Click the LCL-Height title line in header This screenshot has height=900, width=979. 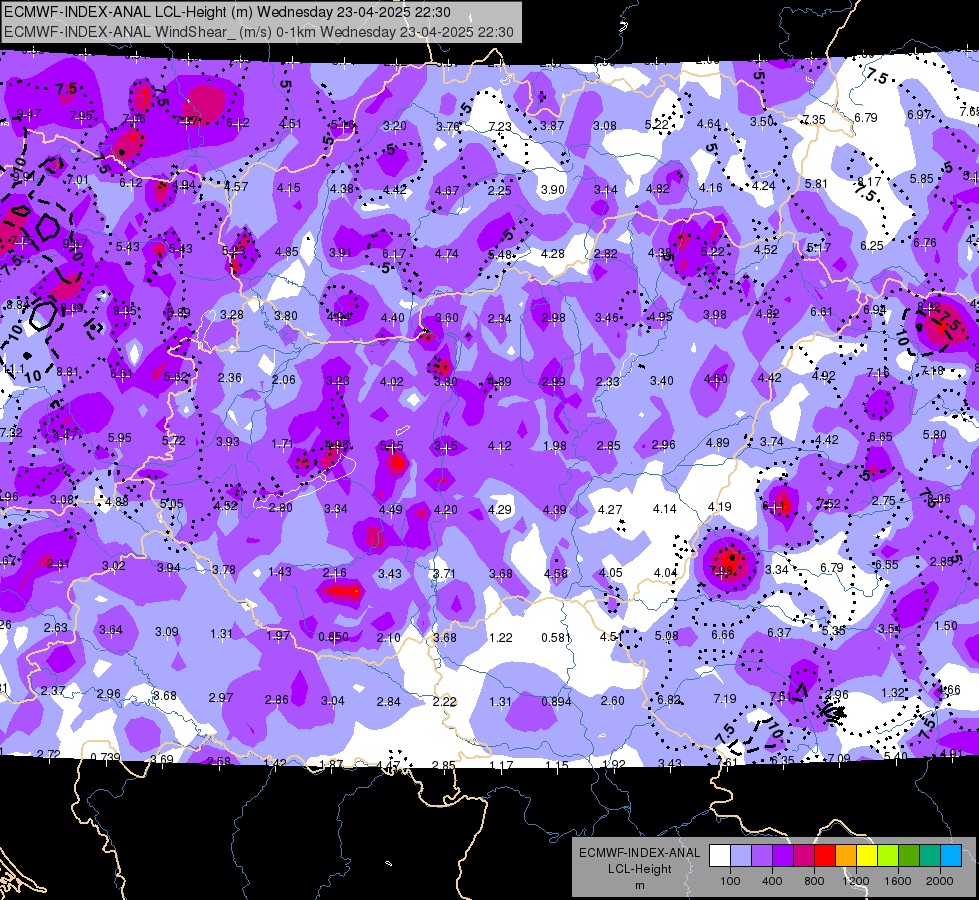click(x=227, y=12)
